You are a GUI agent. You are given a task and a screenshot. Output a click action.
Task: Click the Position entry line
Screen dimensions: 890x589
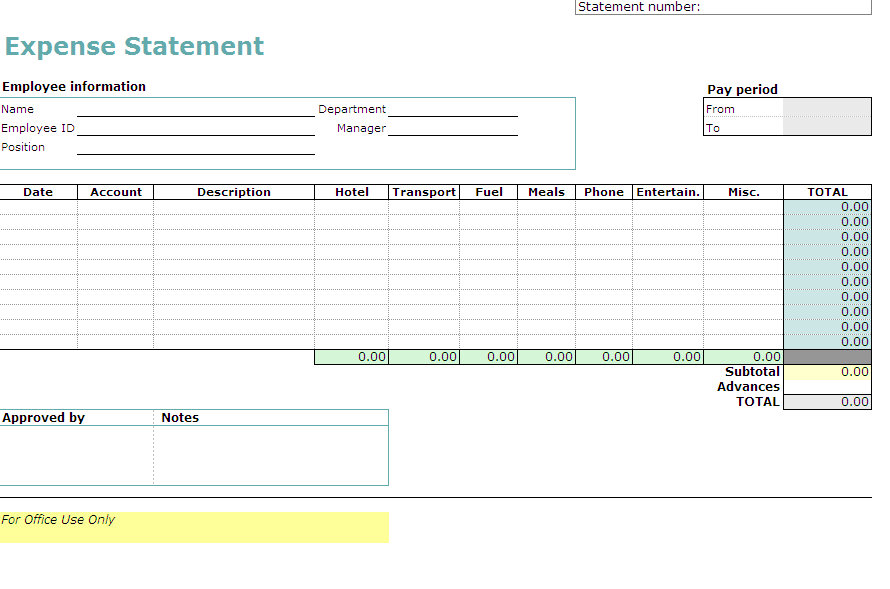pyautogui.click(x=196, y=148)
